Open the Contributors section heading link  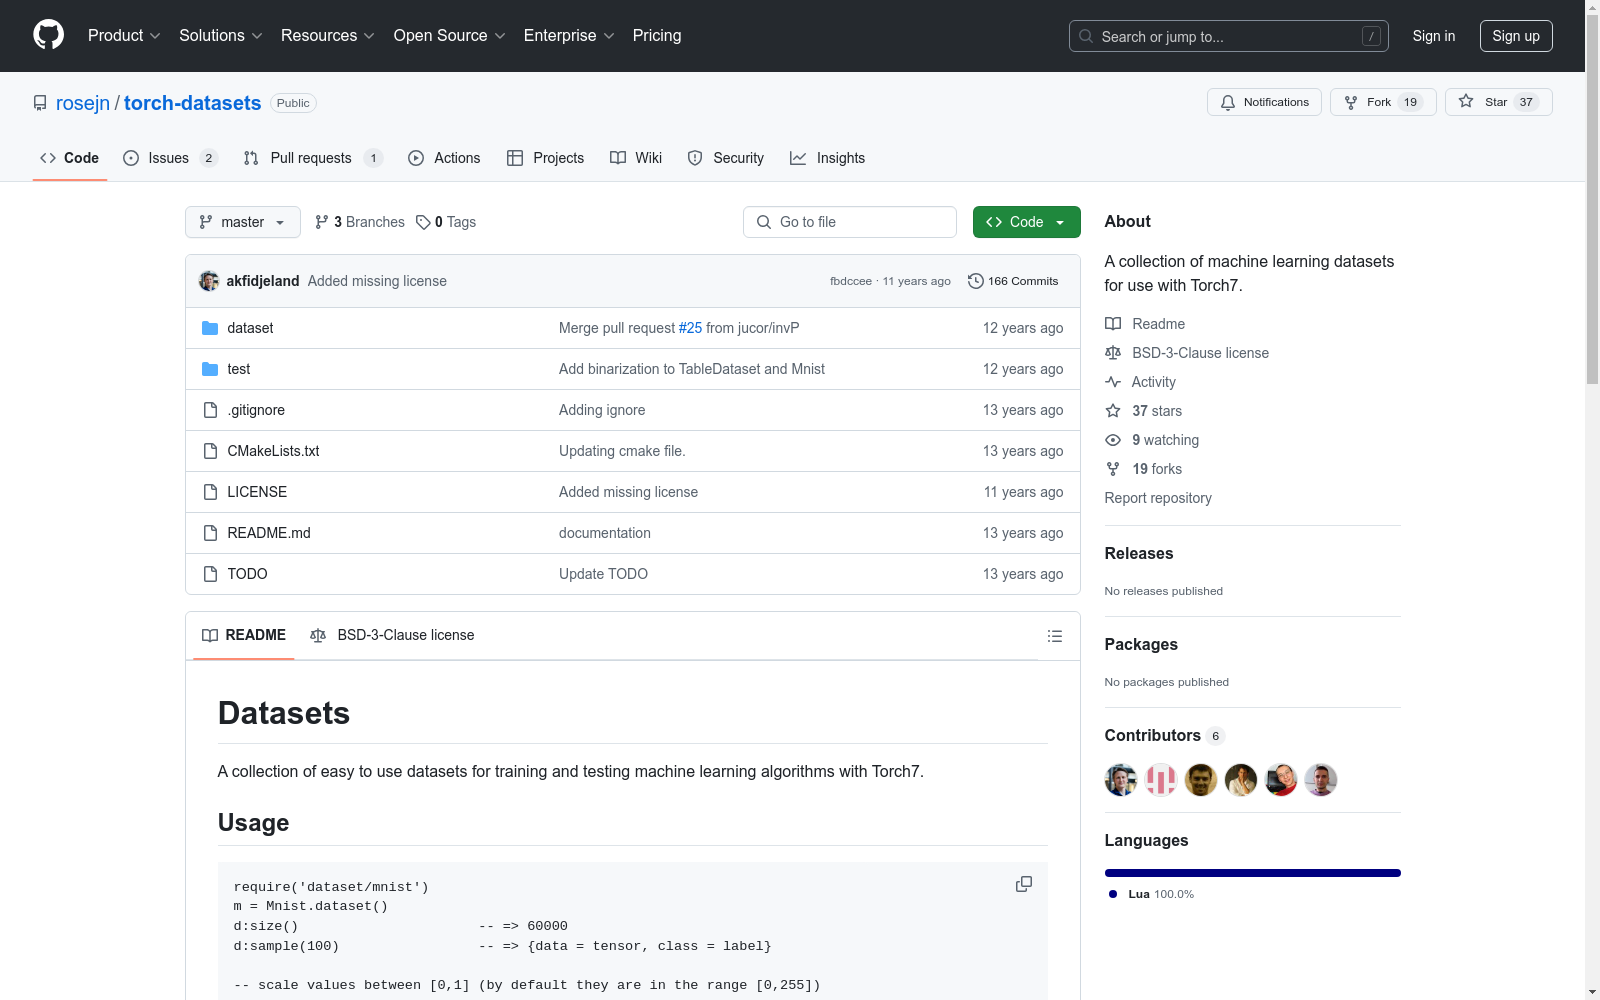1165,736
